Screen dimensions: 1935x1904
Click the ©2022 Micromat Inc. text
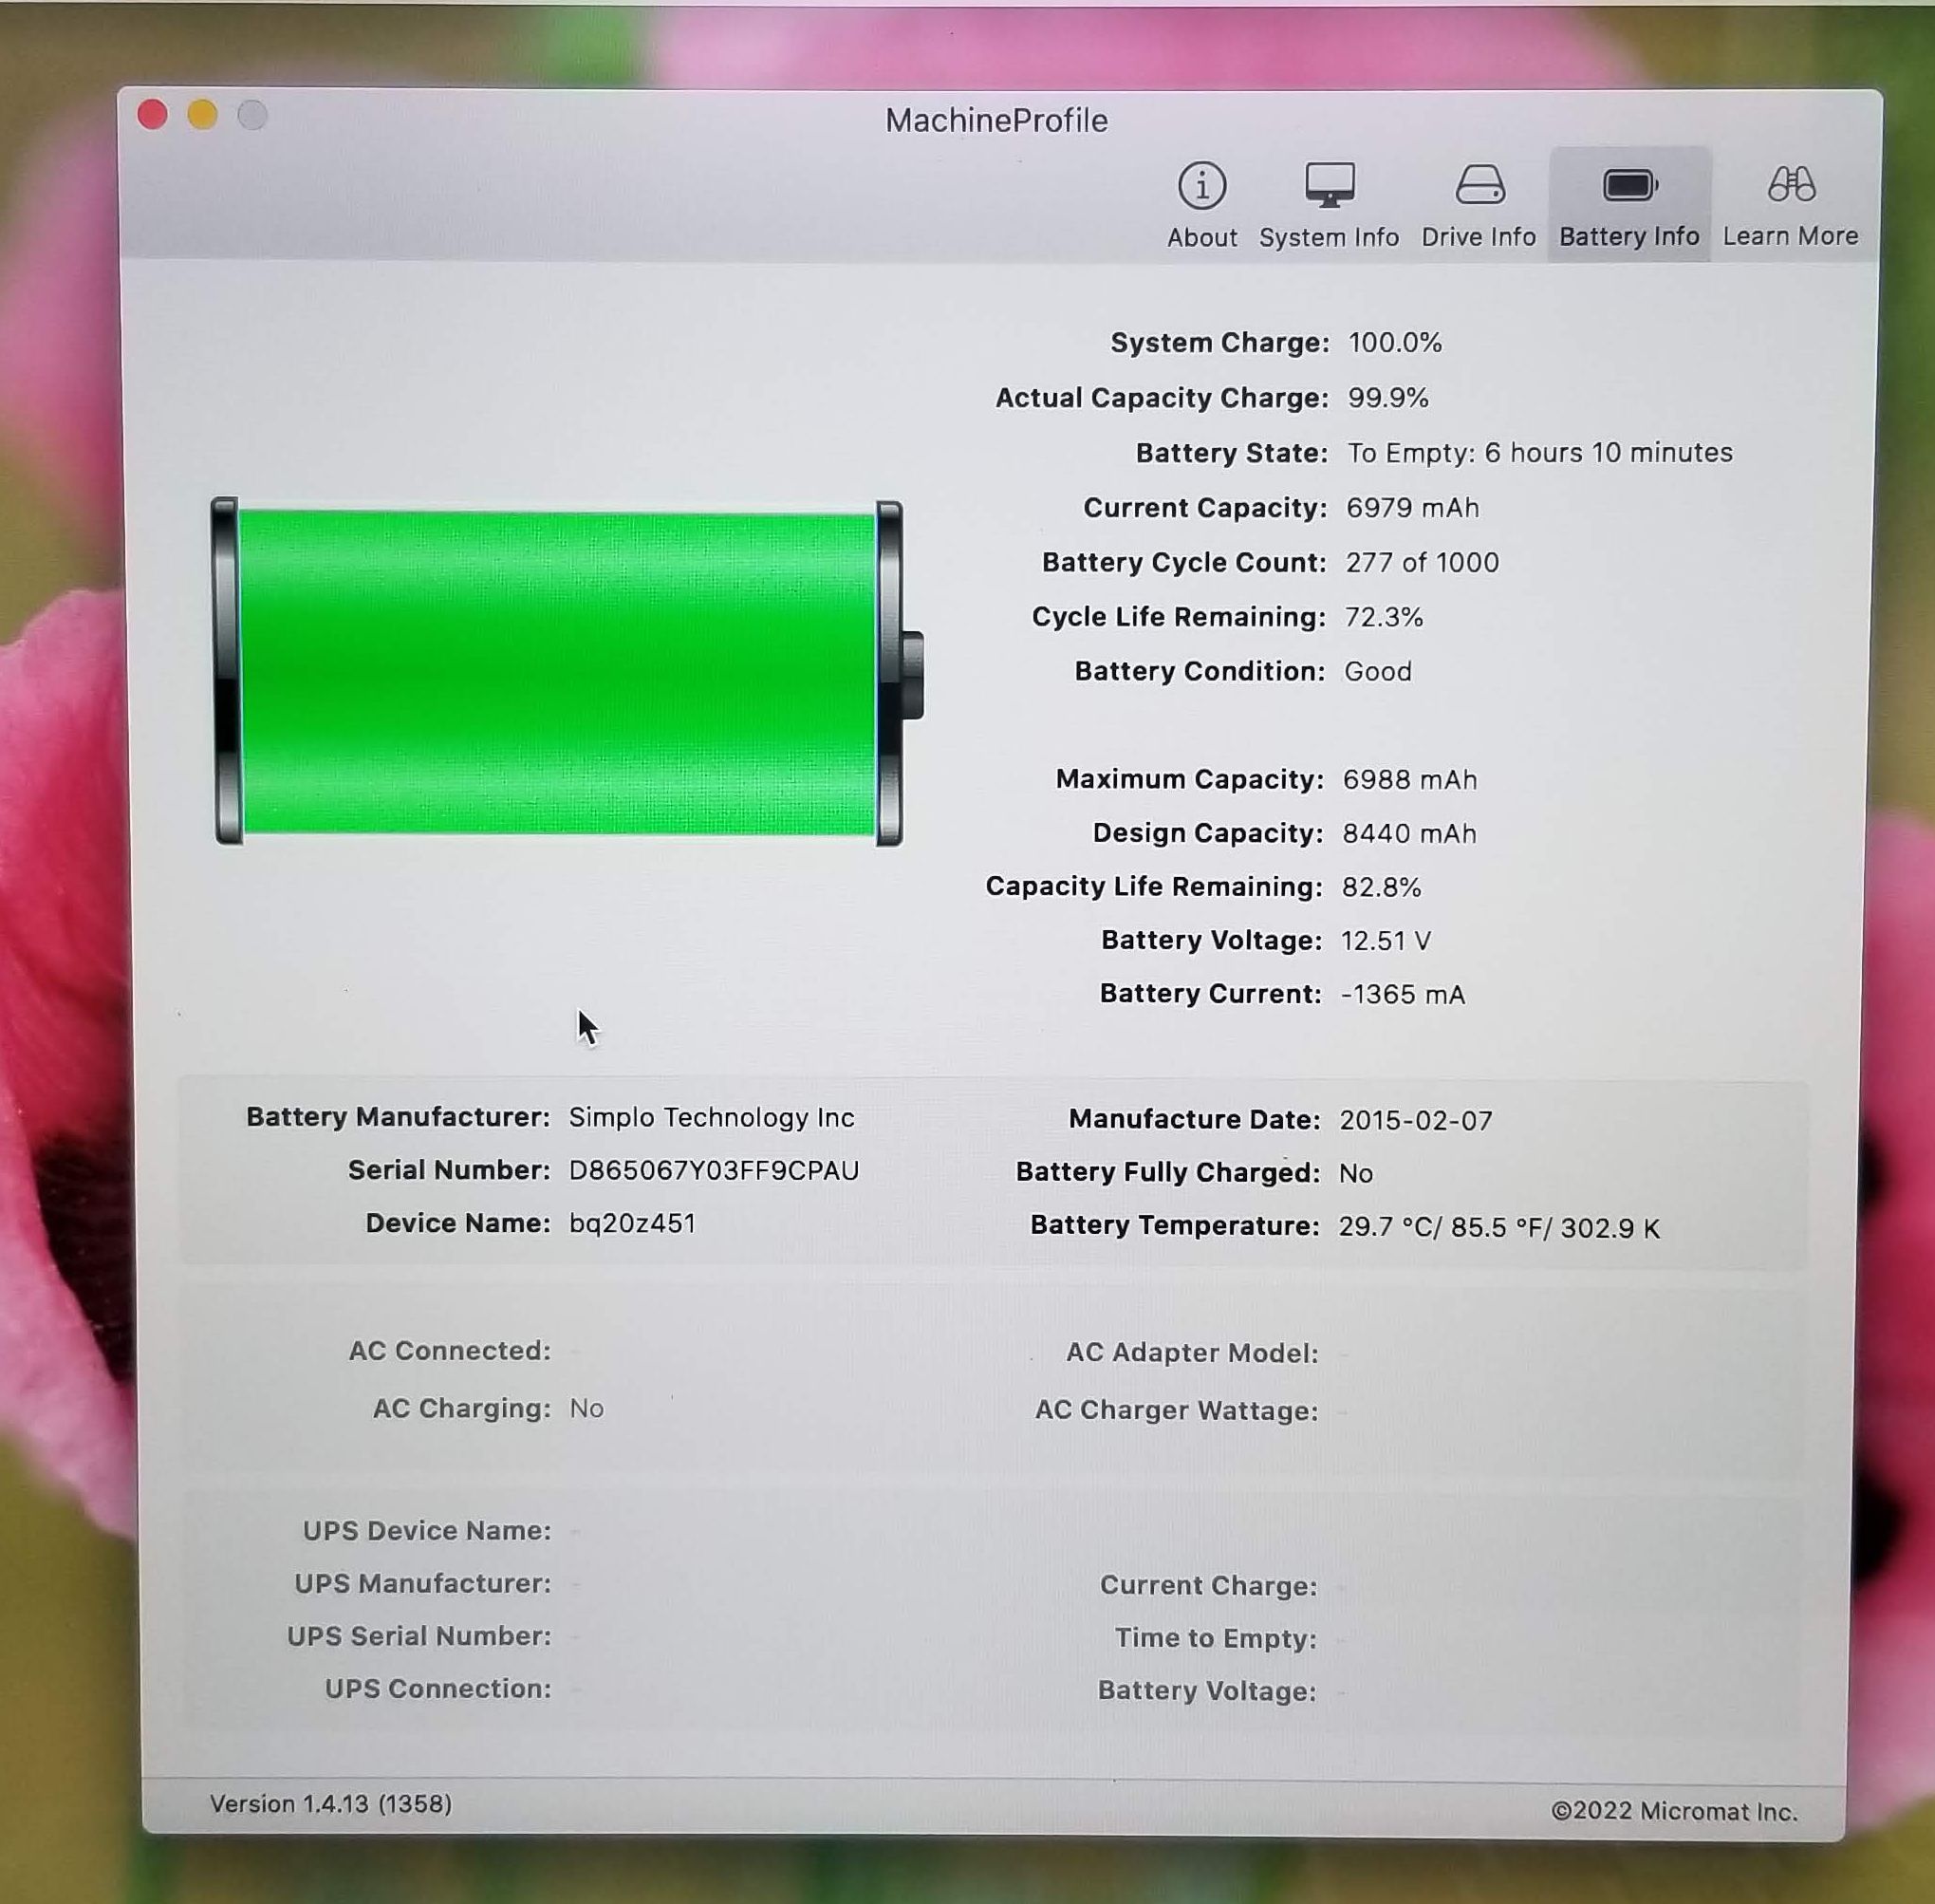[x=1673, y=1811]
